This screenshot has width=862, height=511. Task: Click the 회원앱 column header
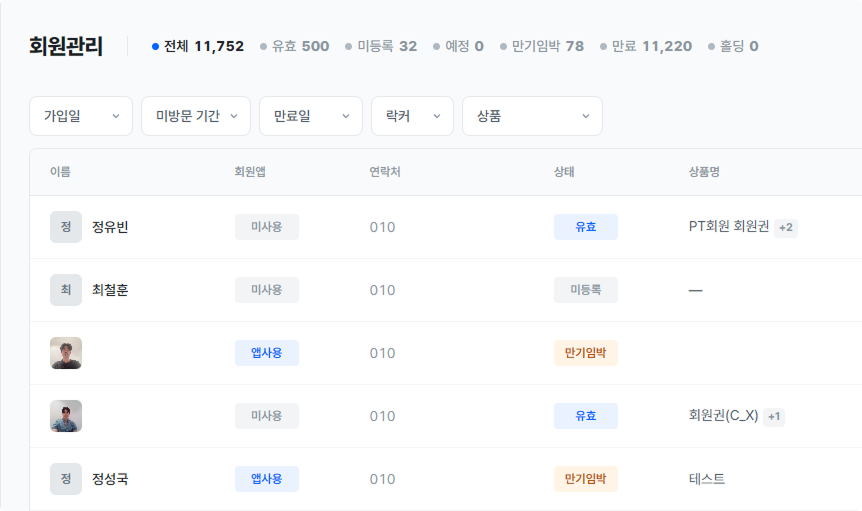(x=250, y=172)
